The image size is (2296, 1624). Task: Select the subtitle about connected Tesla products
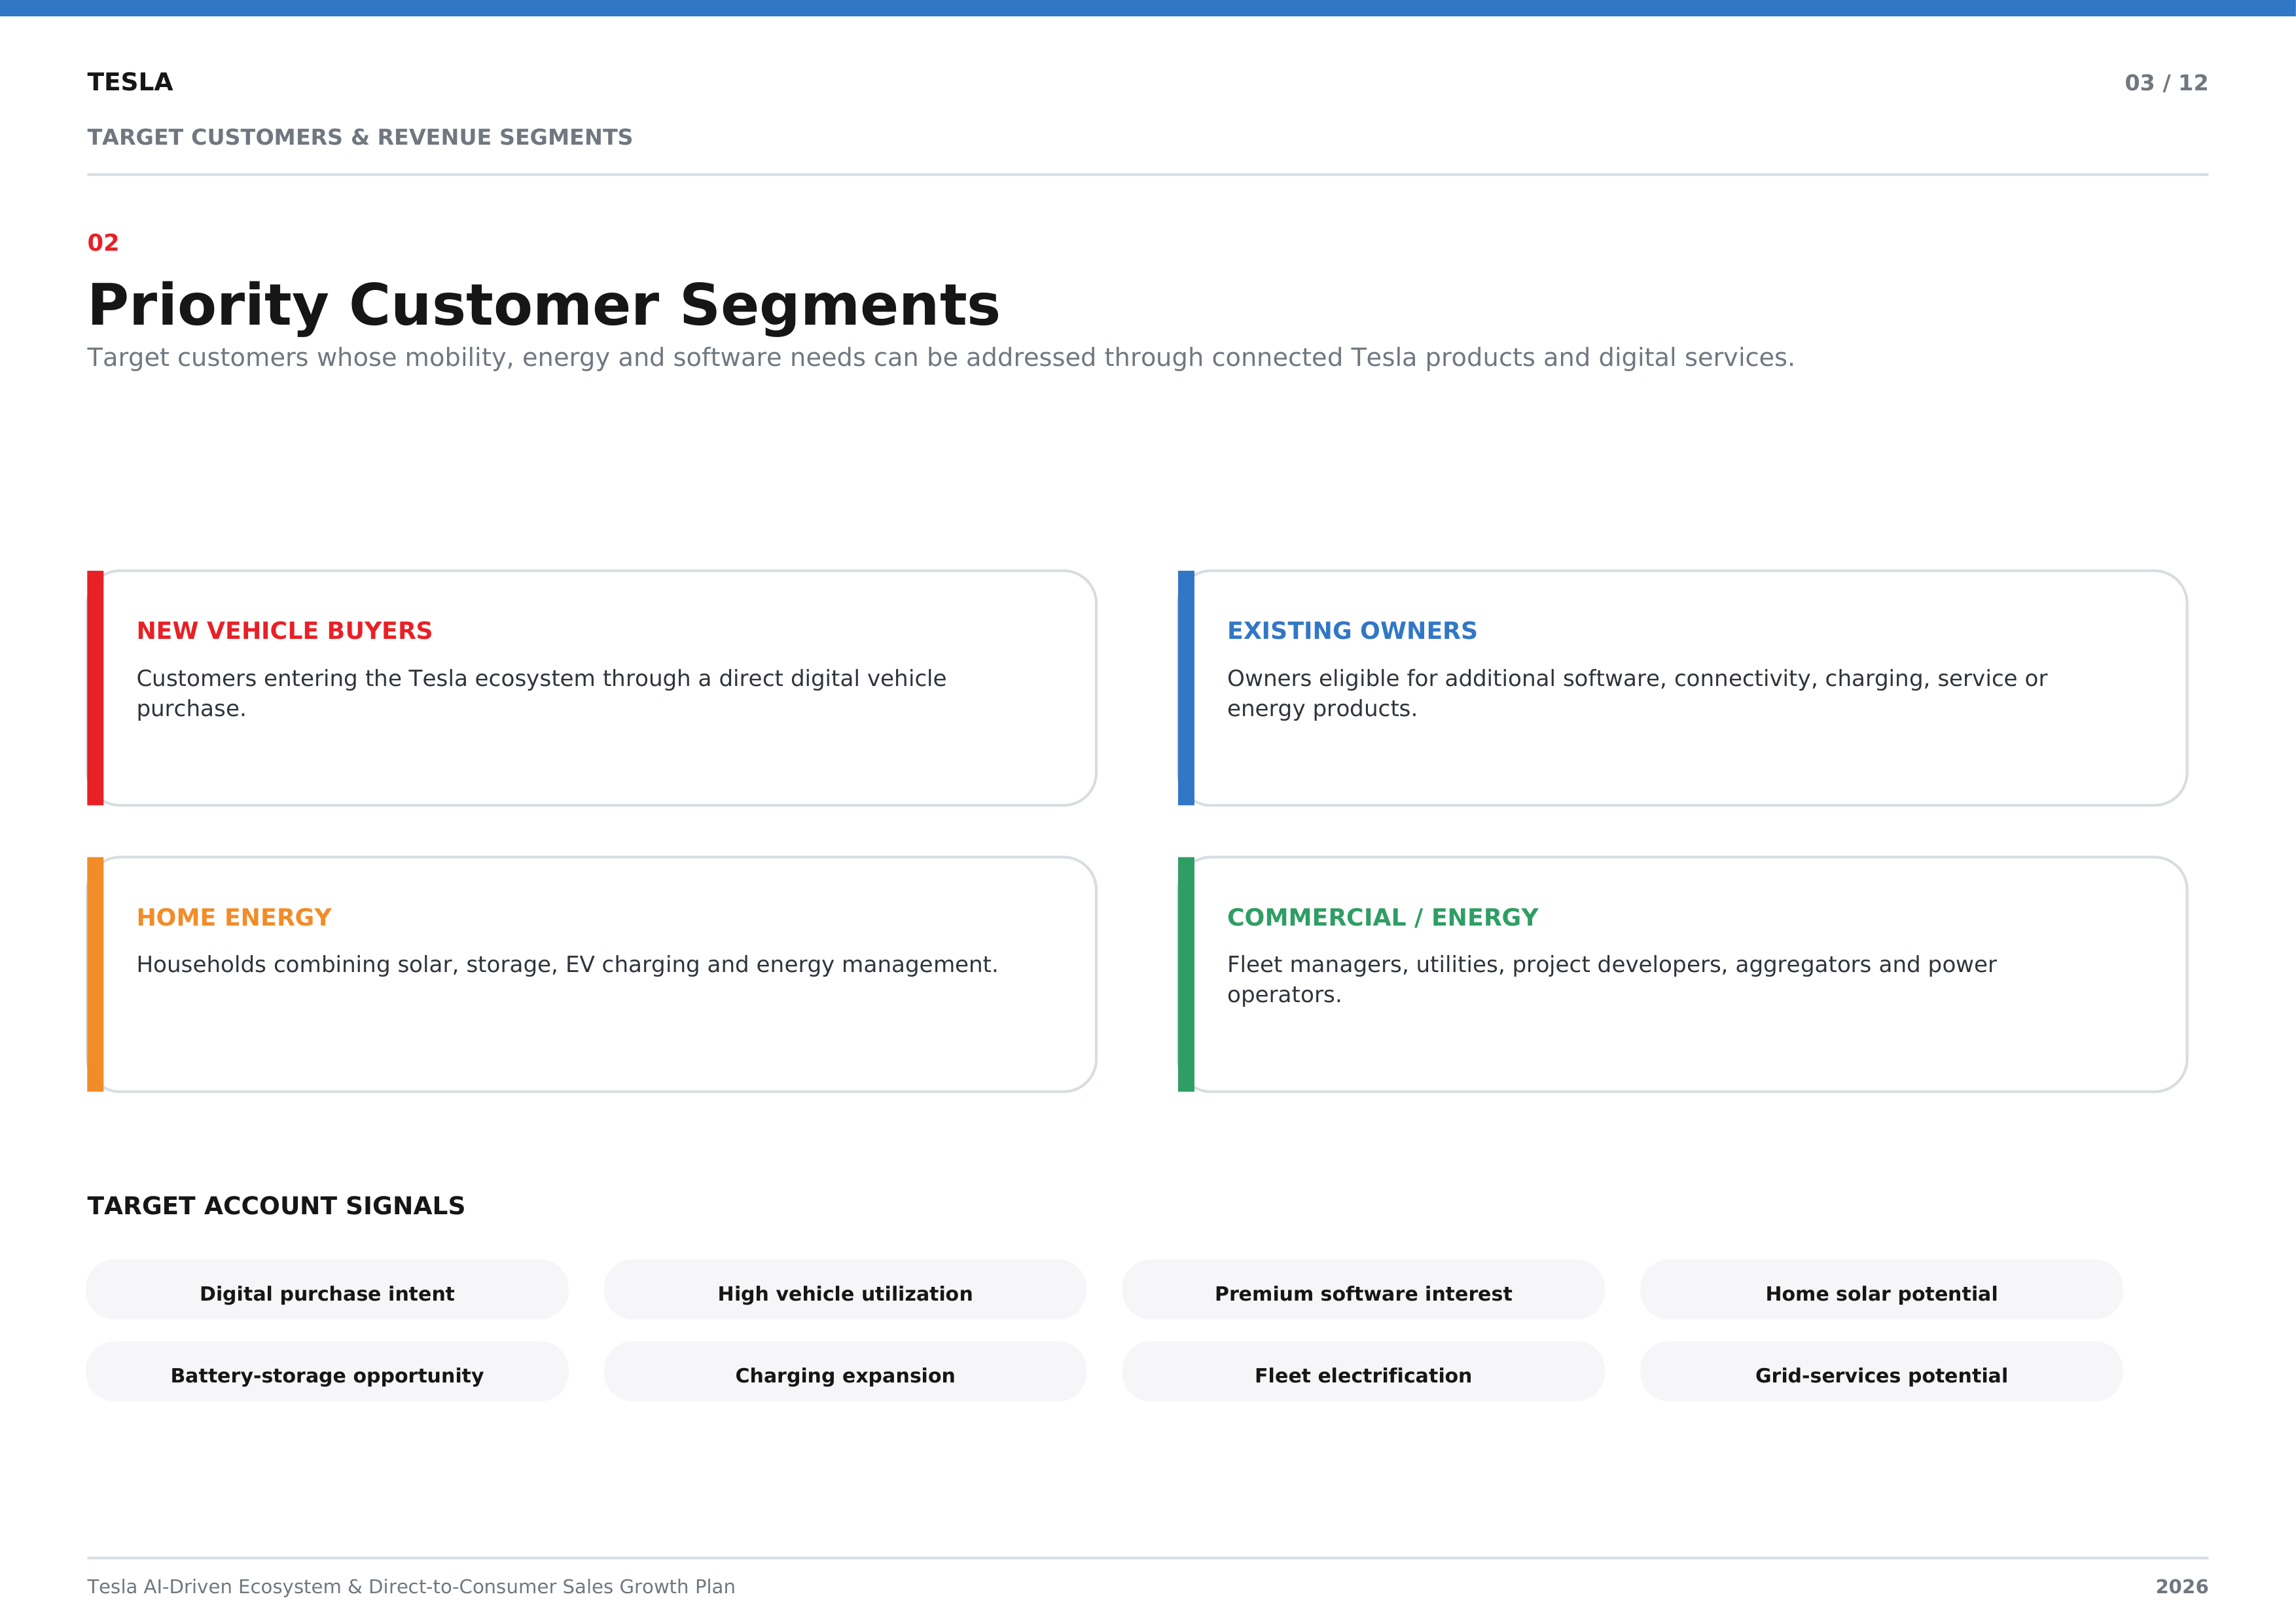pos(941,358)
